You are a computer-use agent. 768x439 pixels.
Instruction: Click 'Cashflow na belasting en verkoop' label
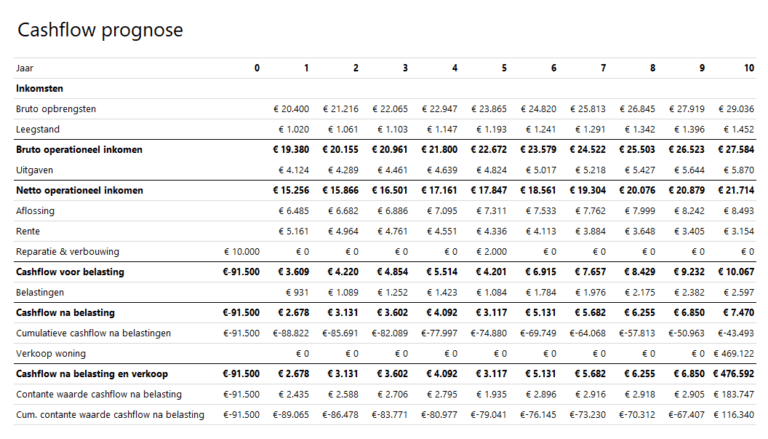tap(92, 374)
